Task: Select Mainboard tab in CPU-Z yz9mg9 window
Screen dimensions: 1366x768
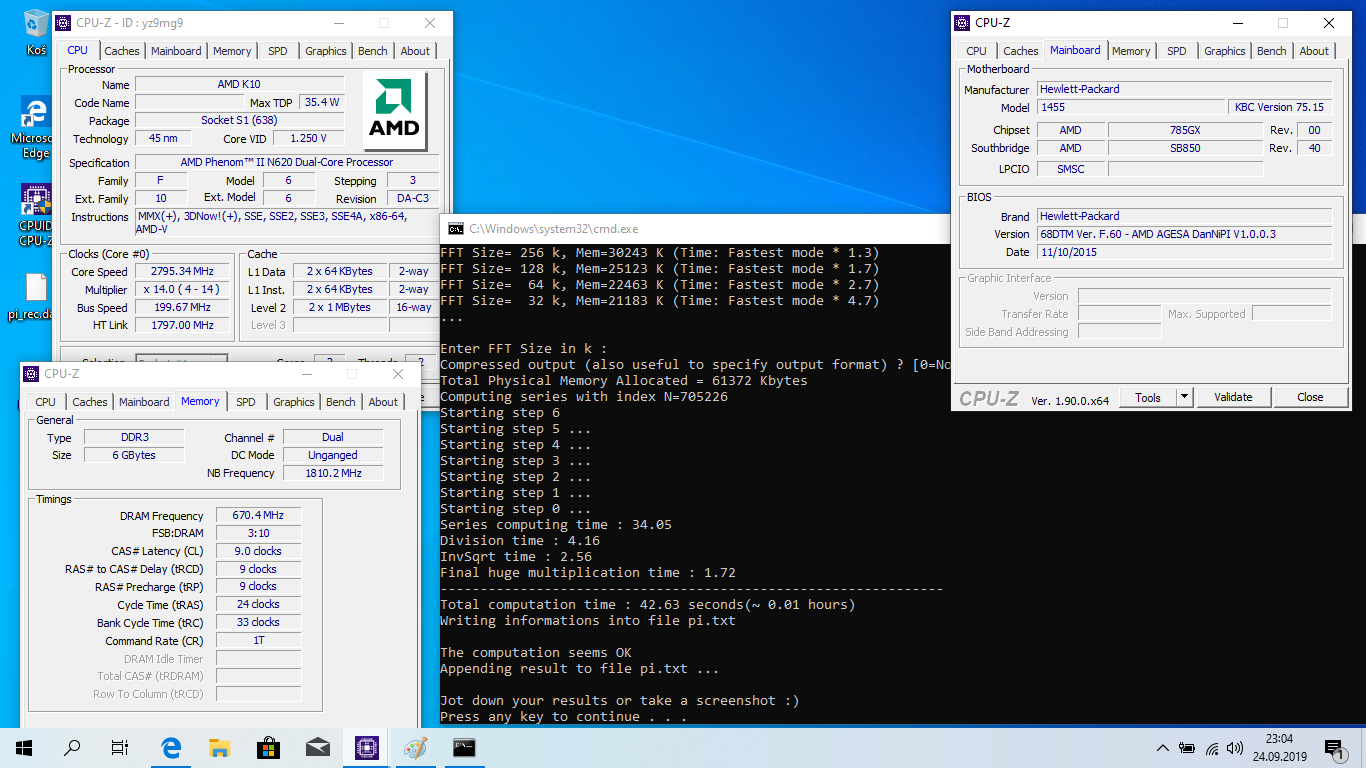Action: [176, 51]
